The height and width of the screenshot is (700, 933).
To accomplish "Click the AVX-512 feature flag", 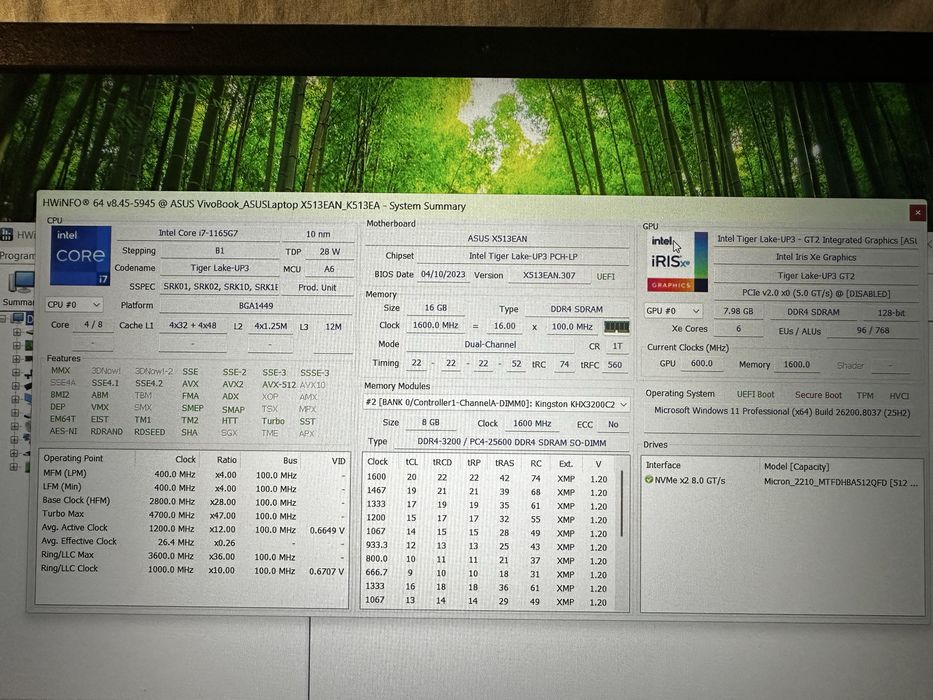I will [279, 385].
